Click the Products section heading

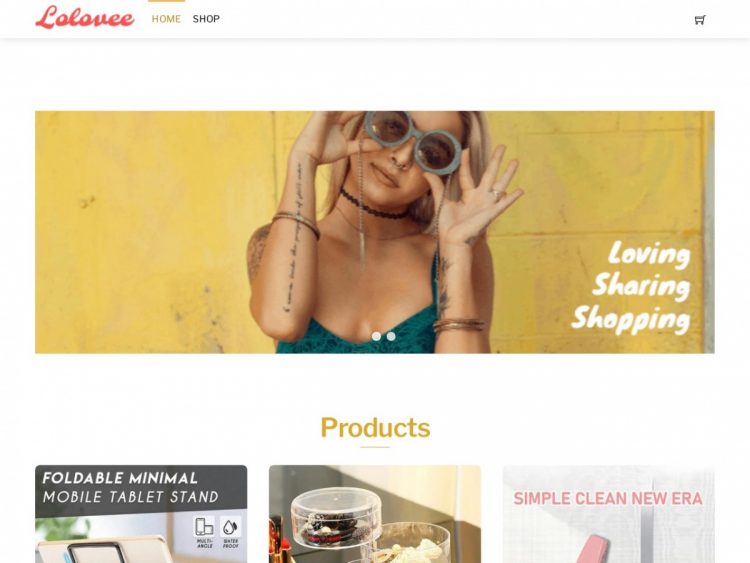pos(375,427)
